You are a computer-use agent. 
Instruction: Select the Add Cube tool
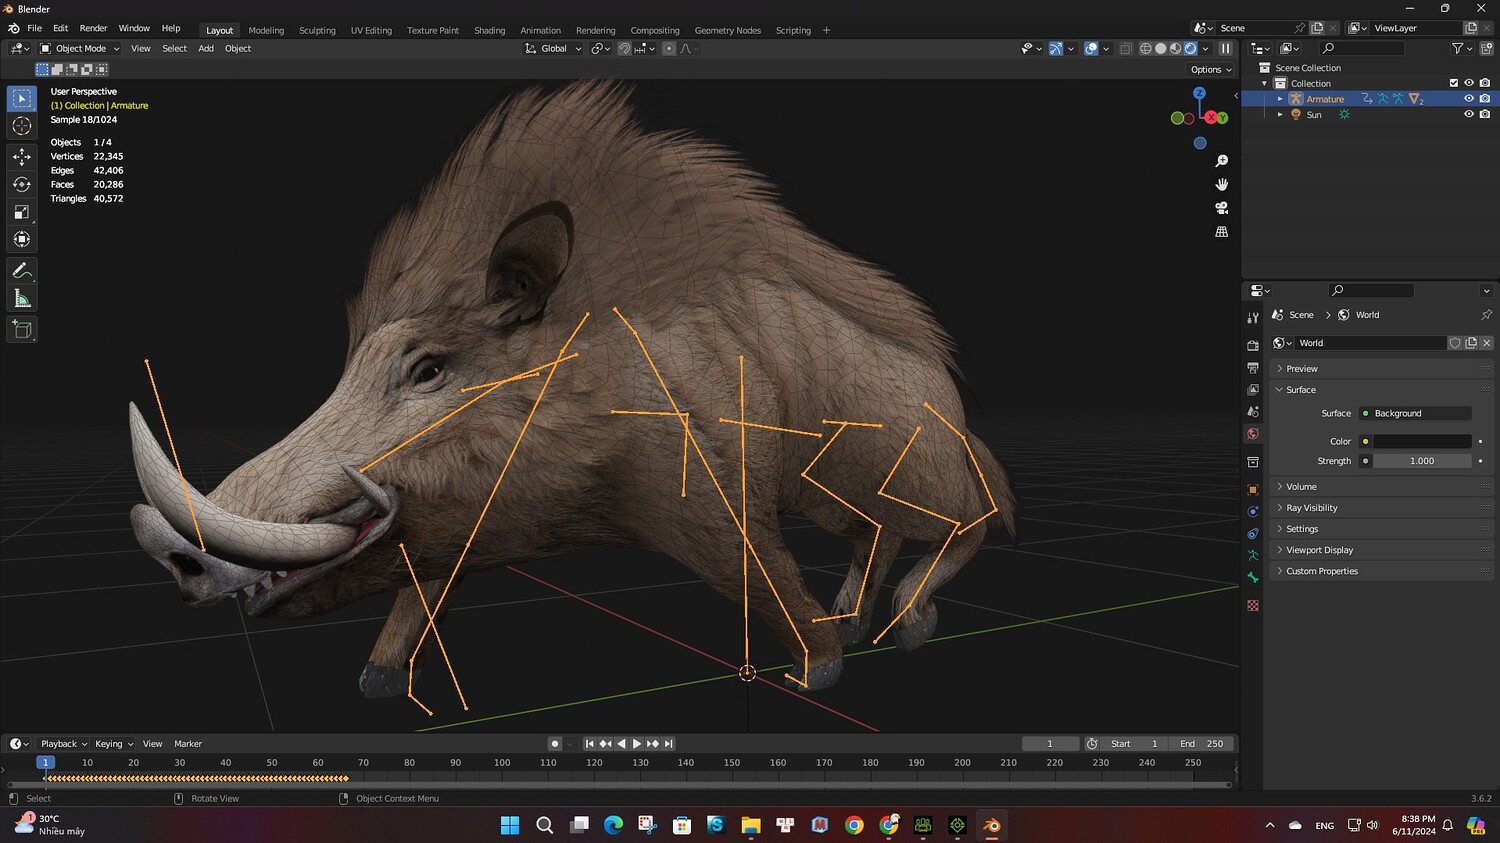coord(22,330)
